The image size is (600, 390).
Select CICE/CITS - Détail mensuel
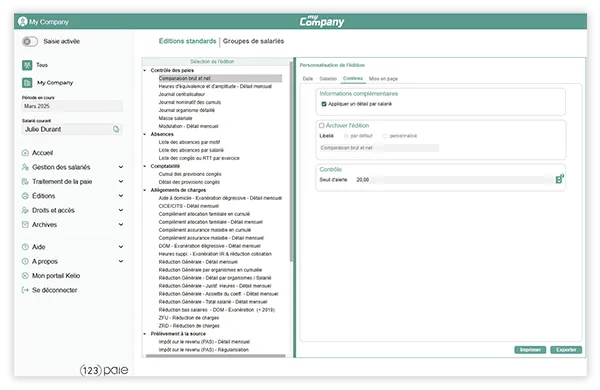(189, 206)
